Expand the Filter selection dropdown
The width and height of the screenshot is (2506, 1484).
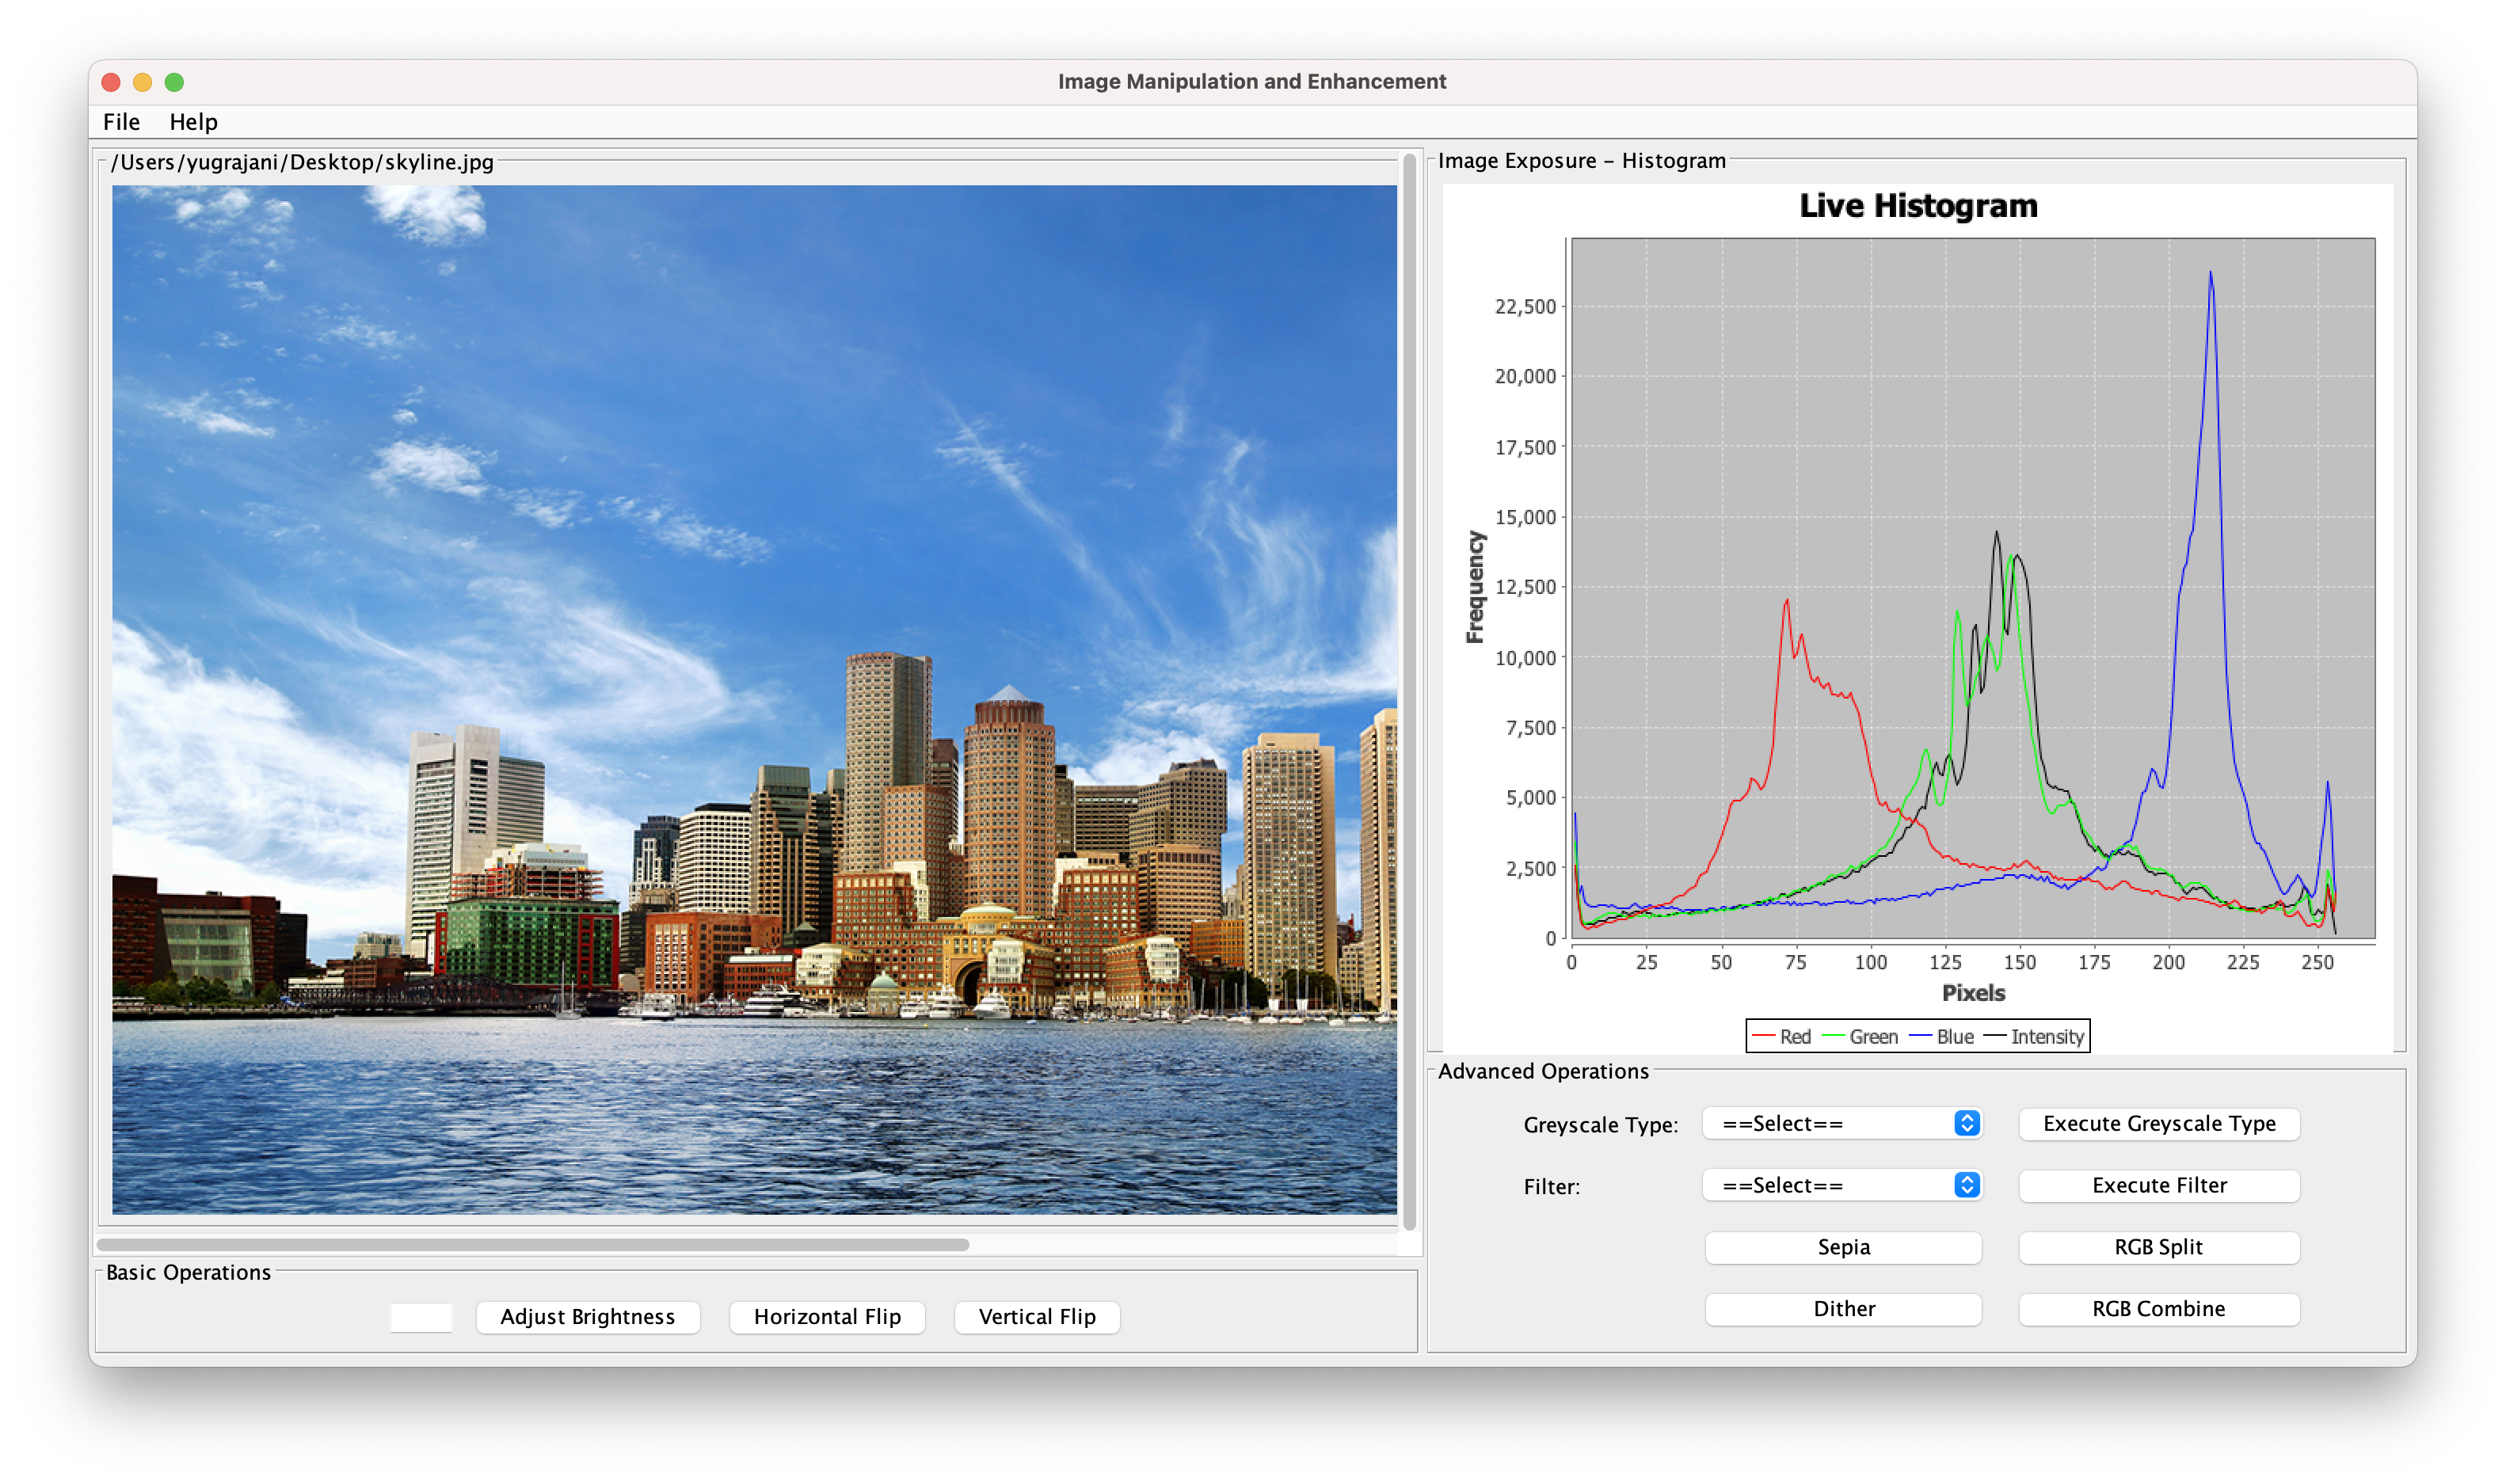click(x=1844, y=1184)
